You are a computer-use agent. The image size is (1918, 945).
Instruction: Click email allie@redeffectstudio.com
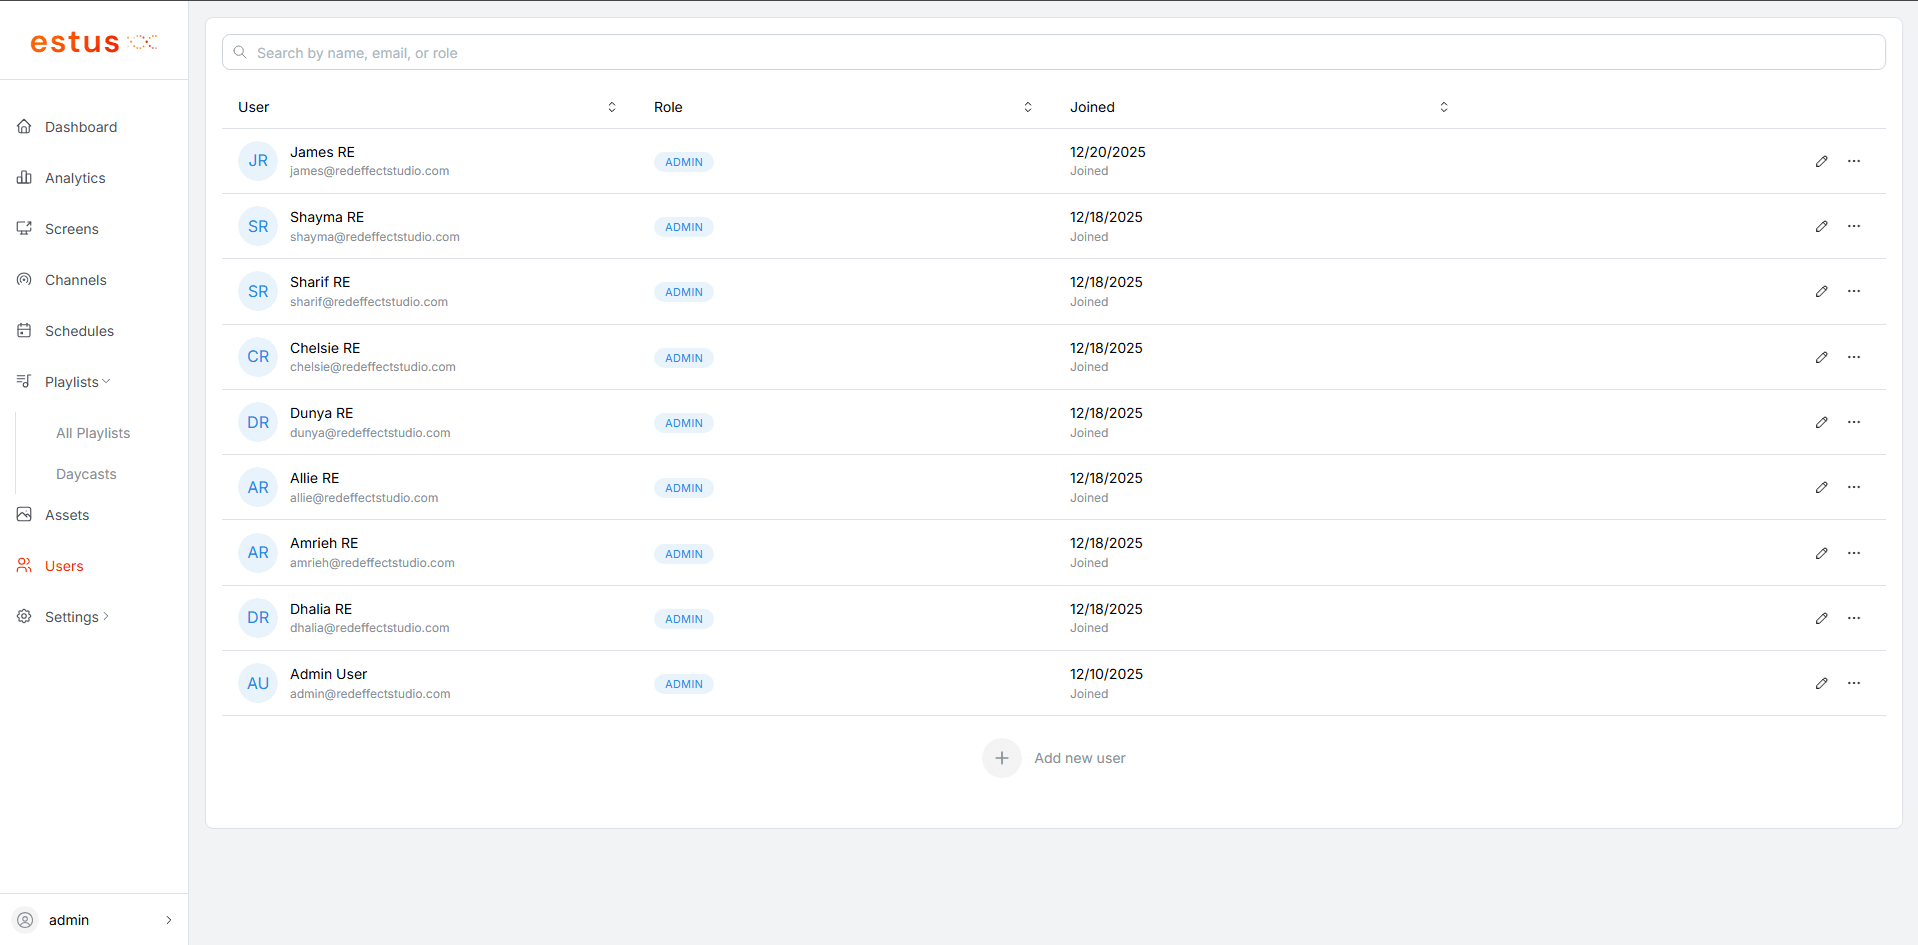pos(364,498)
